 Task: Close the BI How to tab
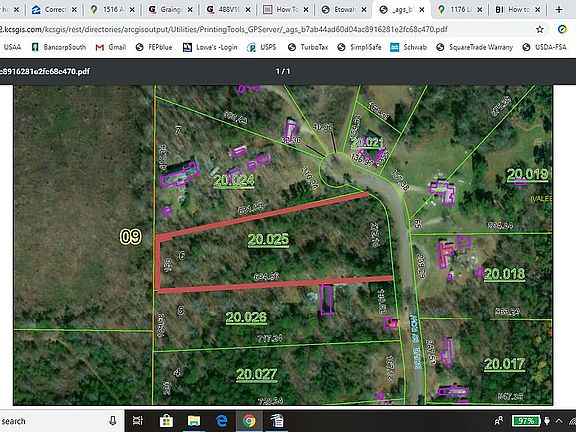pos(537,10)
